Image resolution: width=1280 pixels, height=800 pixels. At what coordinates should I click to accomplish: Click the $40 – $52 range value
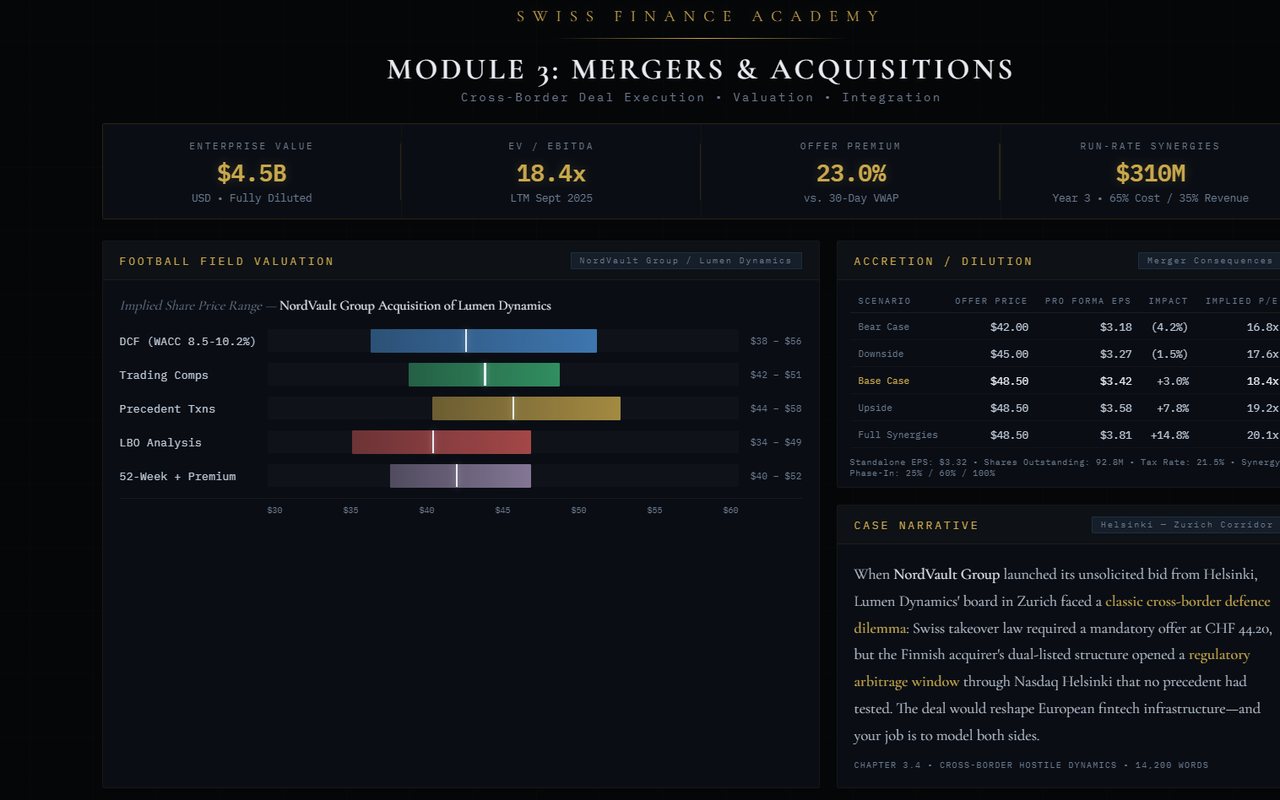click(x=776, y=476)
